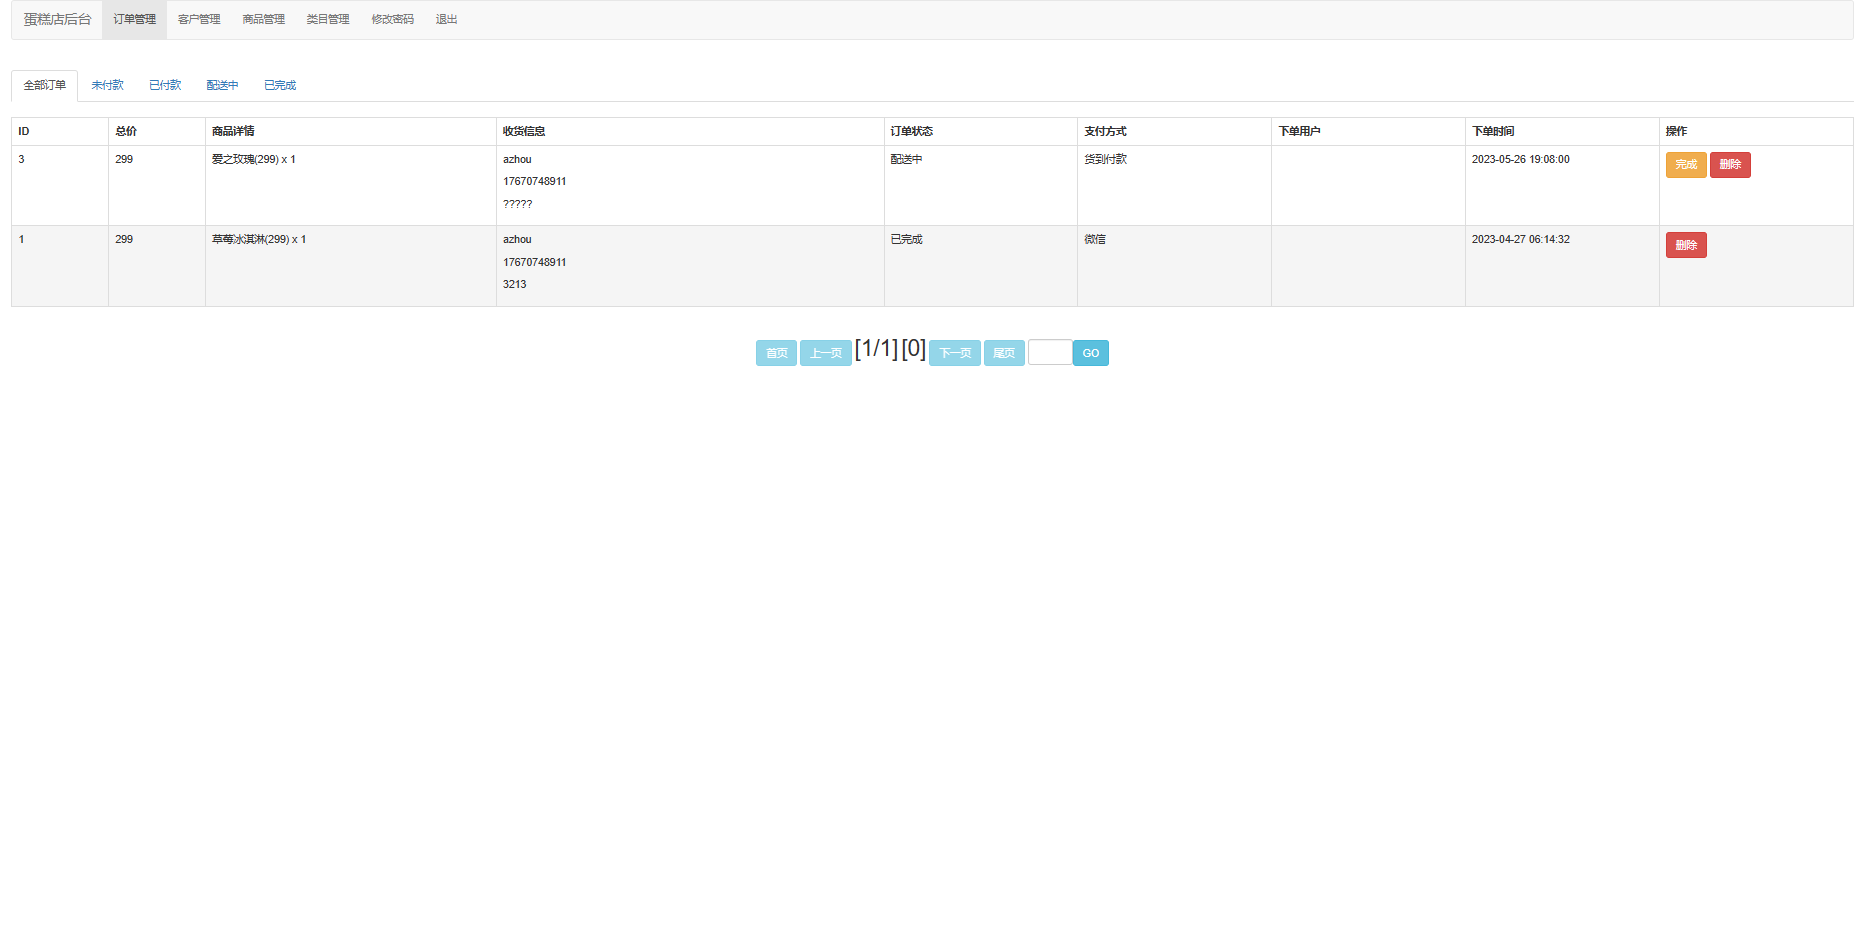Switch to the 未付款 tab
Image resolution: width=1865 pixels, height=947 pixels.
point(107,86)
